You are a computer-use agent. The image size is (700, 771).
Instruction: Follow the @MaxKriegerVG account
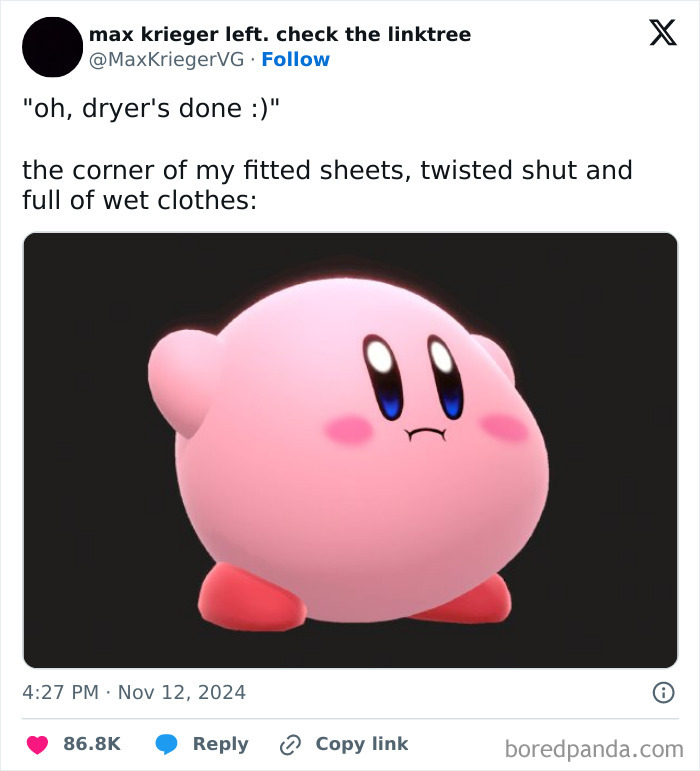click(295, 60)
